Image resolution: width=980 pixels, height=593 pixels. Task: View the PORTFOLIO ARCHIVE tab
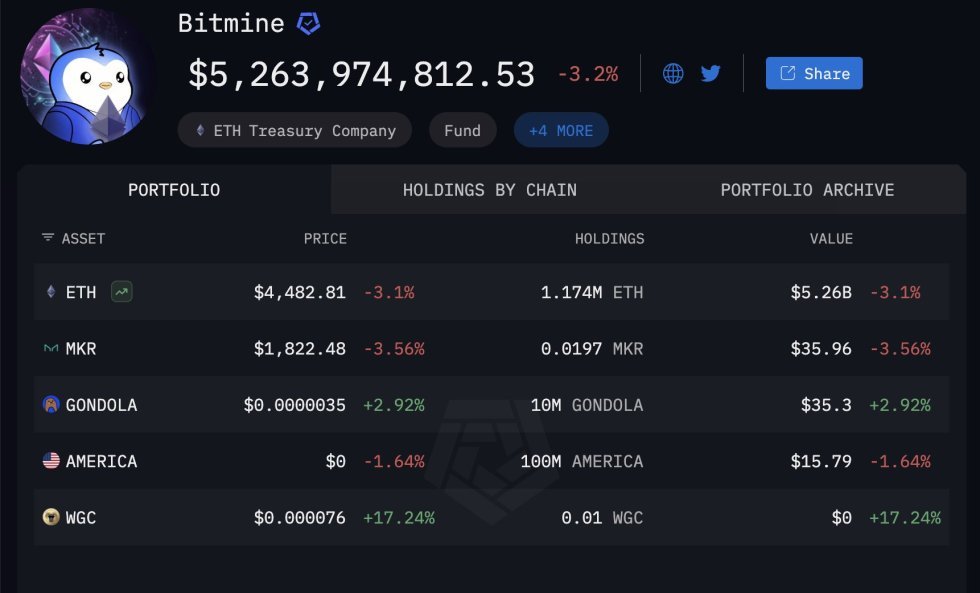point(808,189)
